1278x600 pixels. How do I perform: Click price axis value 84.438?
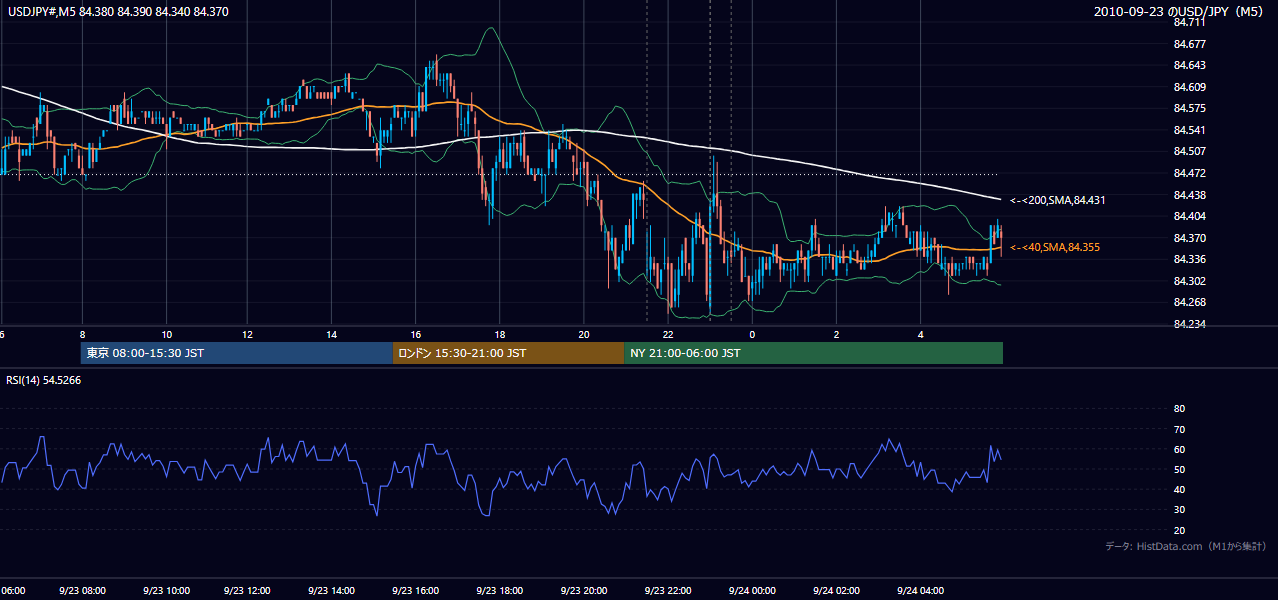1188,195
